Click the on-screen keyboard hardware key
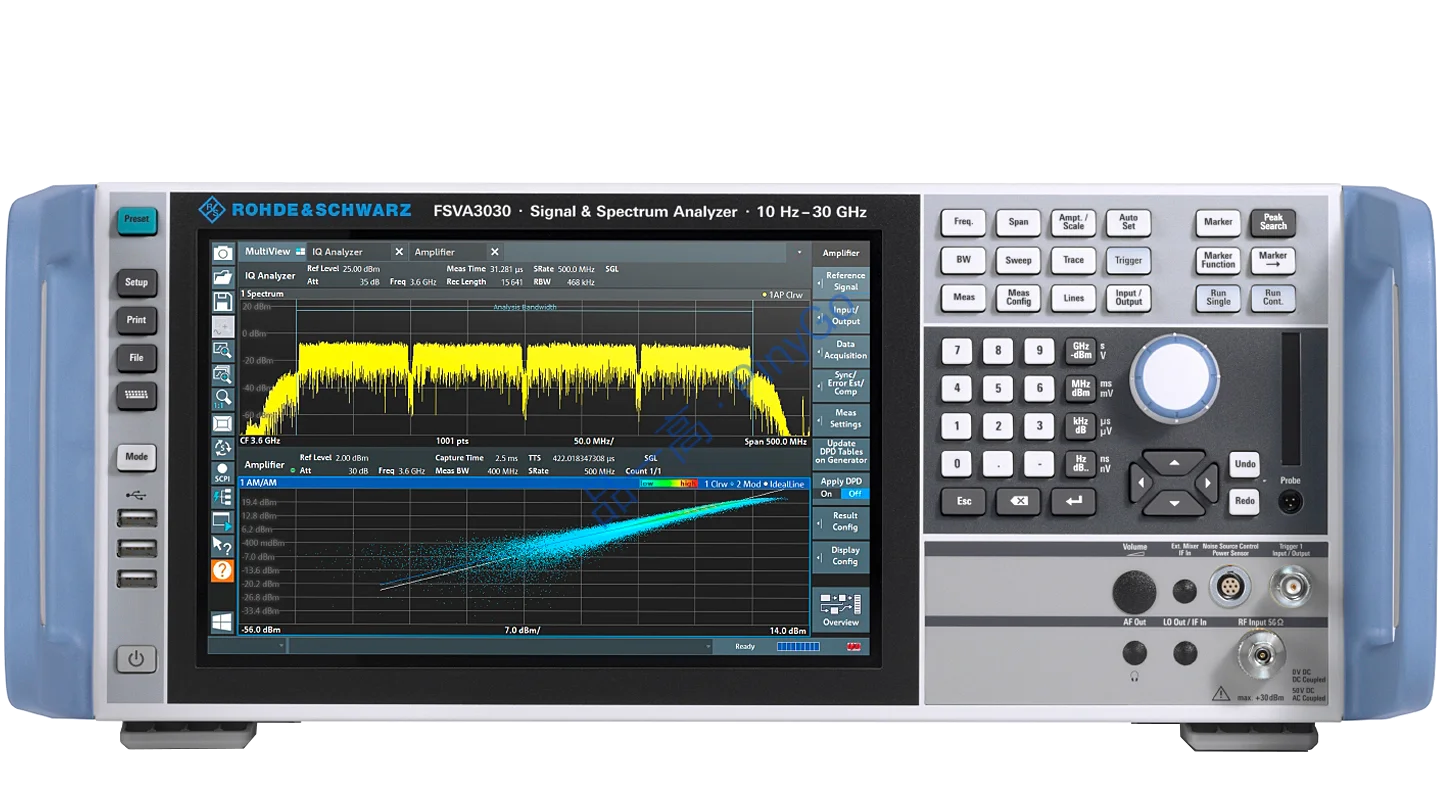 click(136, 395)
